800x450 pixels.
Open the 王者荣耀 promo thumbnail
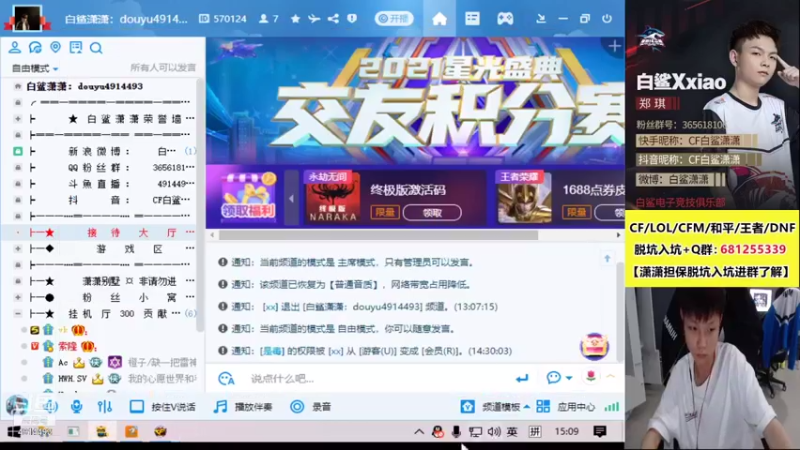click(x=524, y=197)
